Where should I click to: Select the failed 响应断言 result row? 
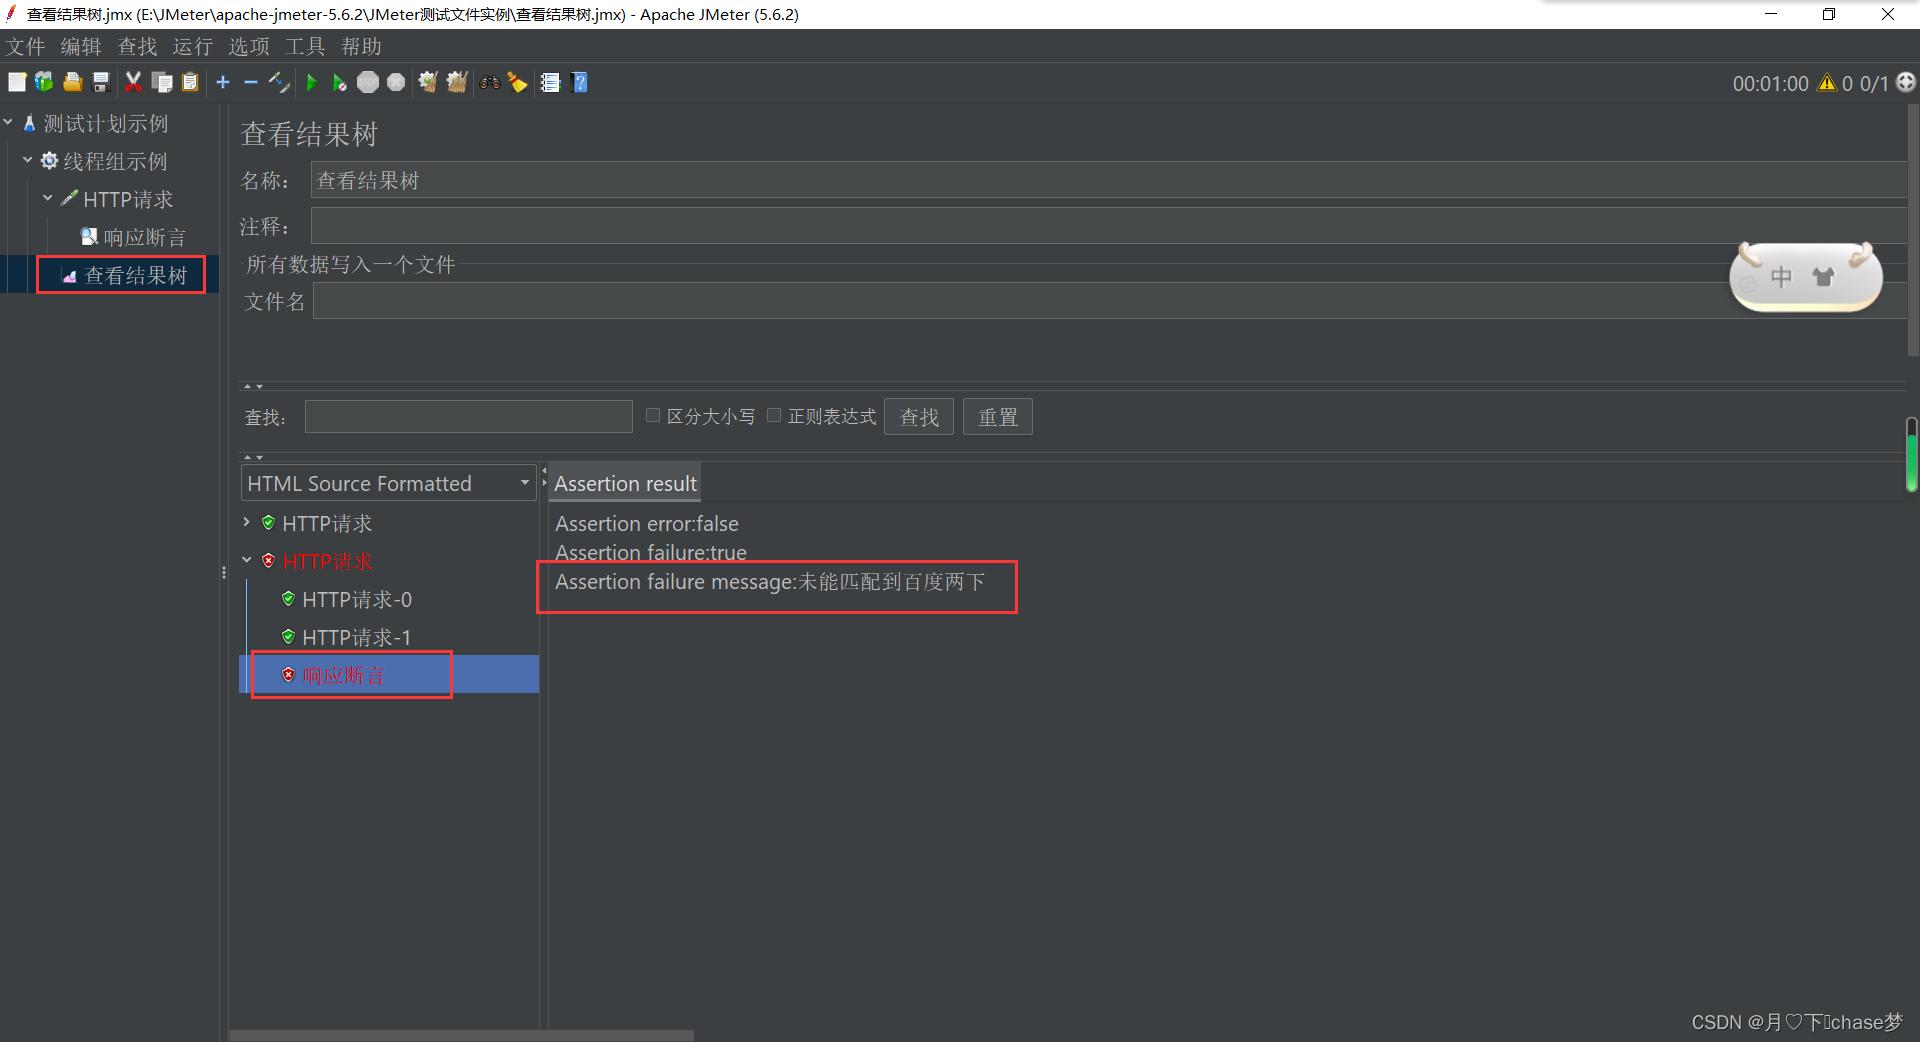pyautogui.click(x=389, y=675)
